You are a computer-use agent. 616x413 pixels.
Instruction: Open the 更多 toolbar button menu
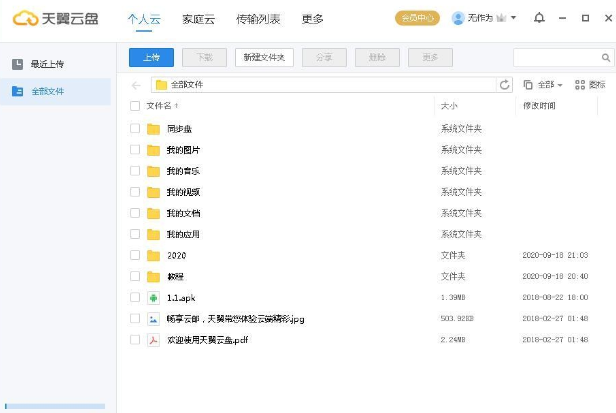430,58
